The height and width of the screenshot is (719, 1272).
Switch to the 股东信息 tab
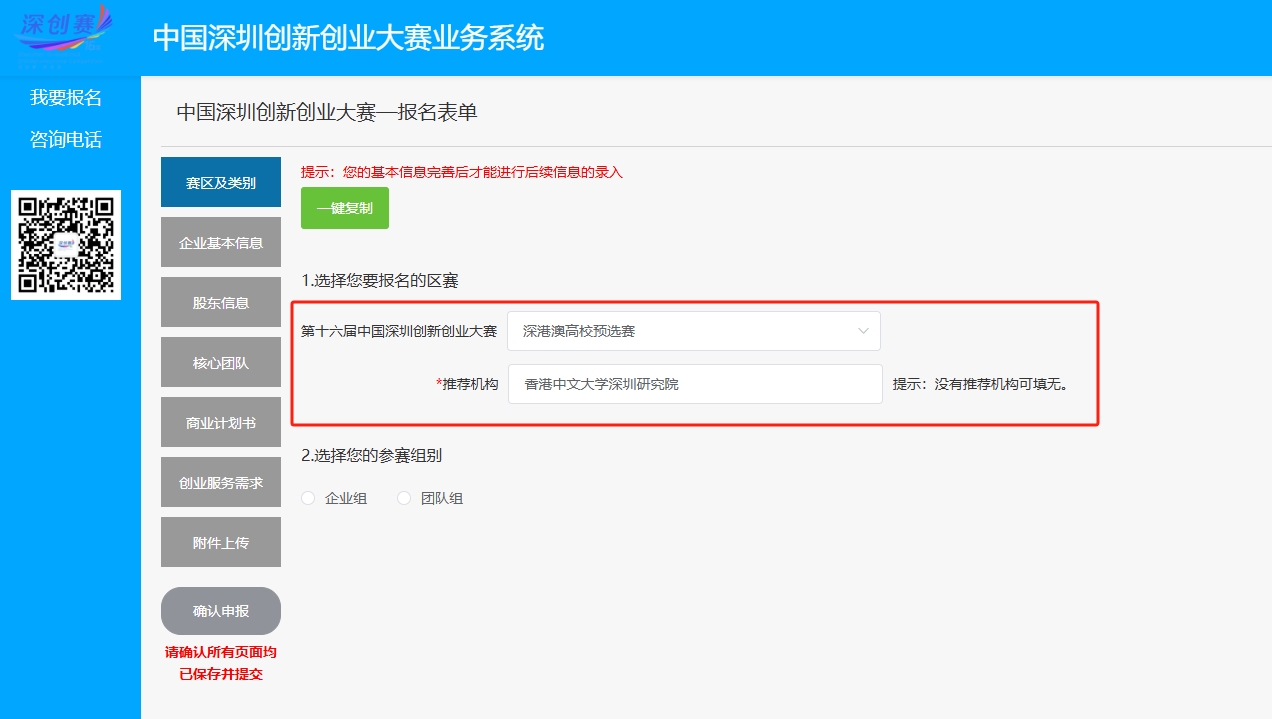[x=221, y=302]
